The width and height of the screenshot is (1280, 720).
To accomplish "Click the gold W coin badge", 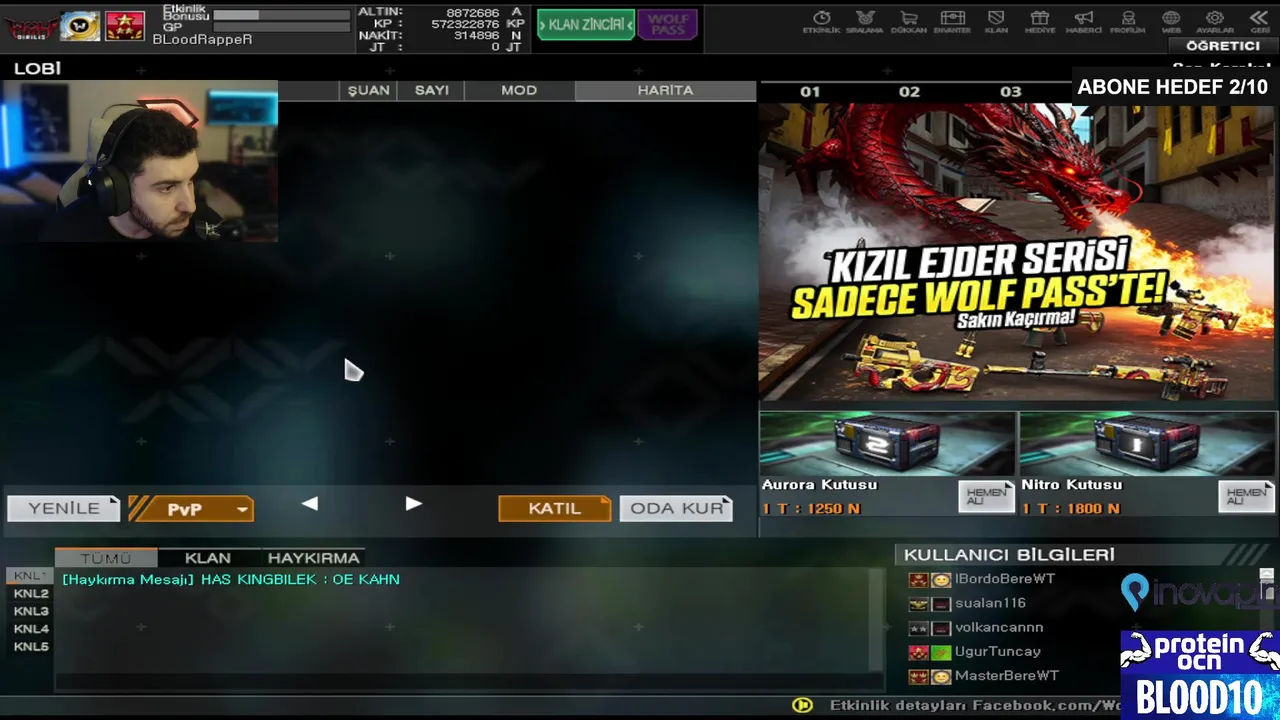I will click(80, 26).
